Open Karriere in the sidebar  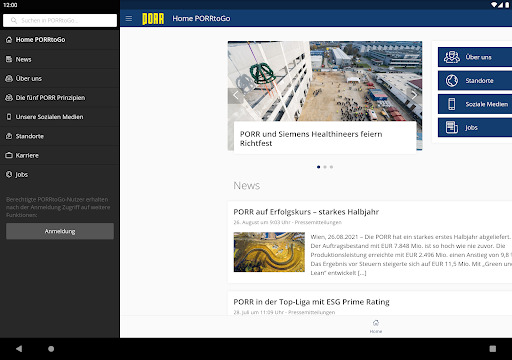[x=60, y=155]
